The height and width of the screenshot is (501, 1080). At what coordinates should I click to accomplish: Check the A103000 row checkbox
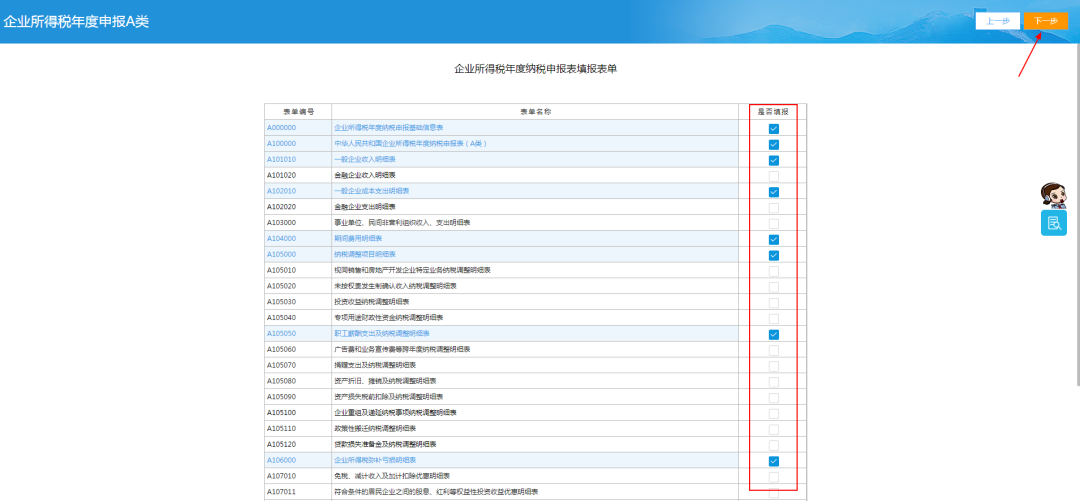pos(773,223)
